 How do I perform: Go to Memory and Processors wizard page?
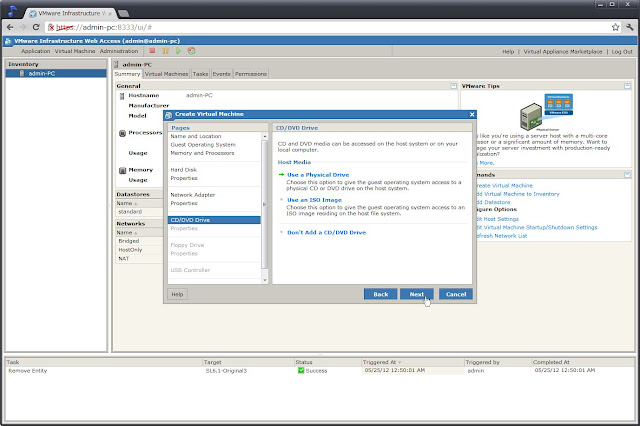202,153
